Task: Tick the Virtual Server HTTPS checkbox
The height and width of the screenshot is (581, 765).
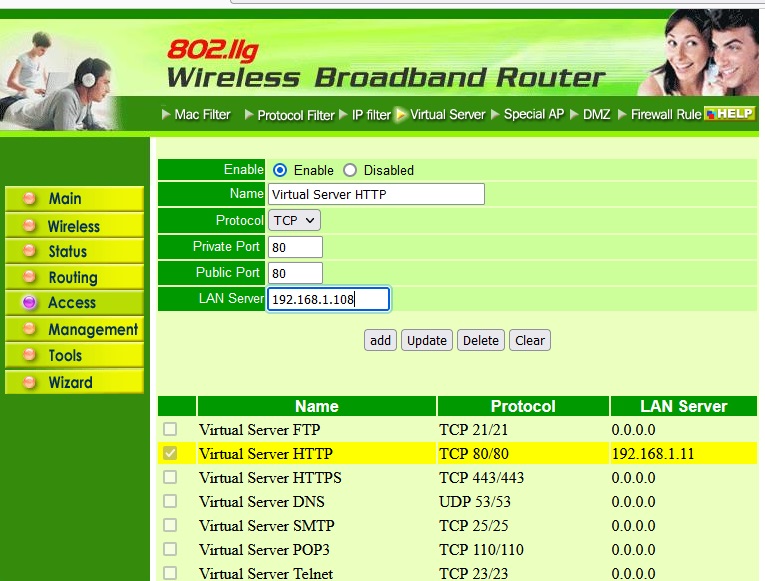Action: tap(170, 477)
